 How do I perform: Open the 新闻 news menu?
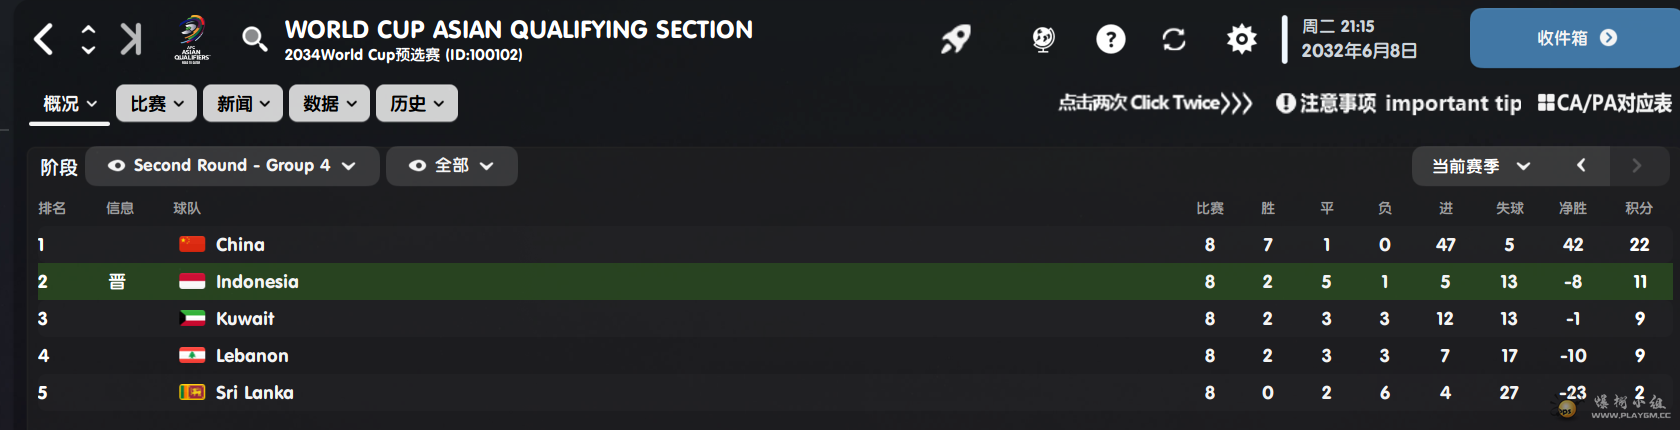243,103
